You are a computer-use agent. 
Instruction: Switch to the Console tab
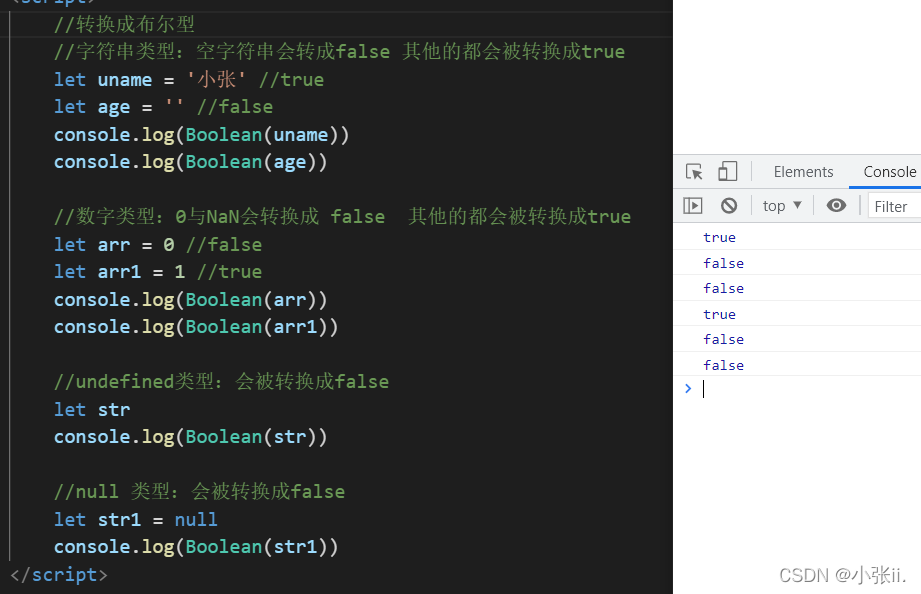pos(889,172)
